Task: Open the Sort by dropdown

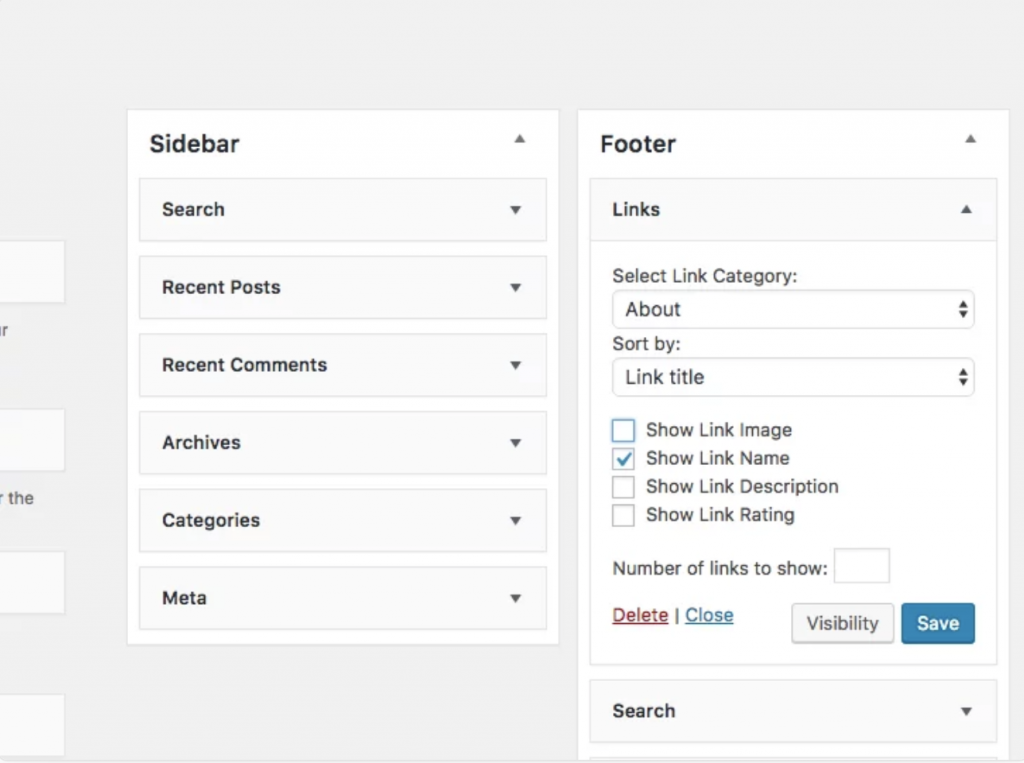Action: 793,377
